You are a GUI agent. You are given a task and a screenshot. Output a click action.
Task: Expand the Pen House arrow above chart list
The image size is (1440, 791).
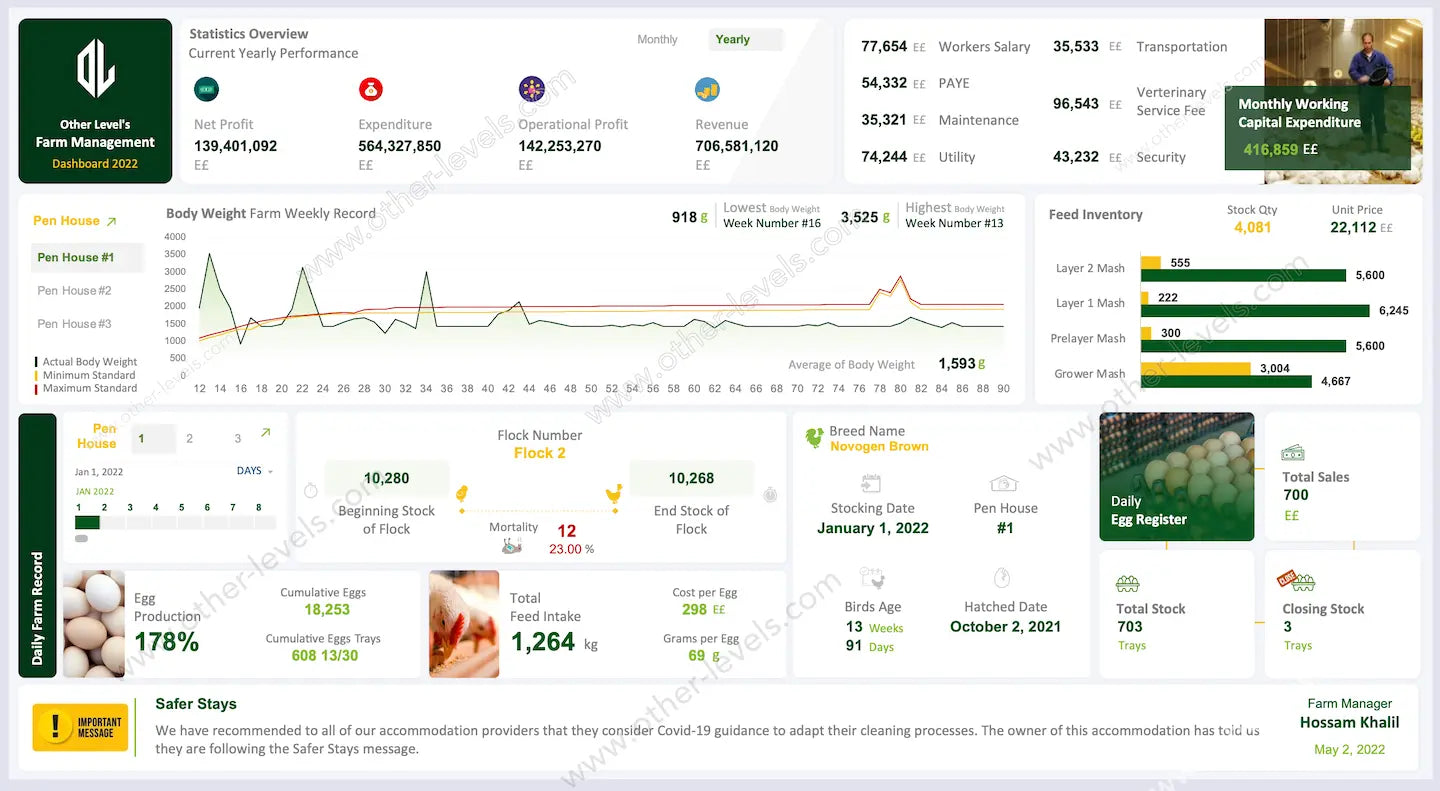click(111, 221)
